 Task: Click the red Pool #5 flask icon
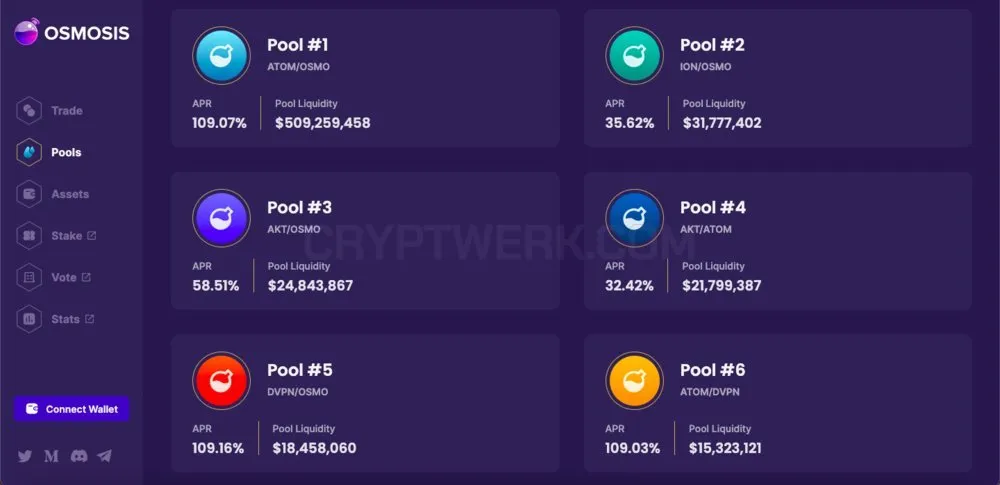click(221, 380)
